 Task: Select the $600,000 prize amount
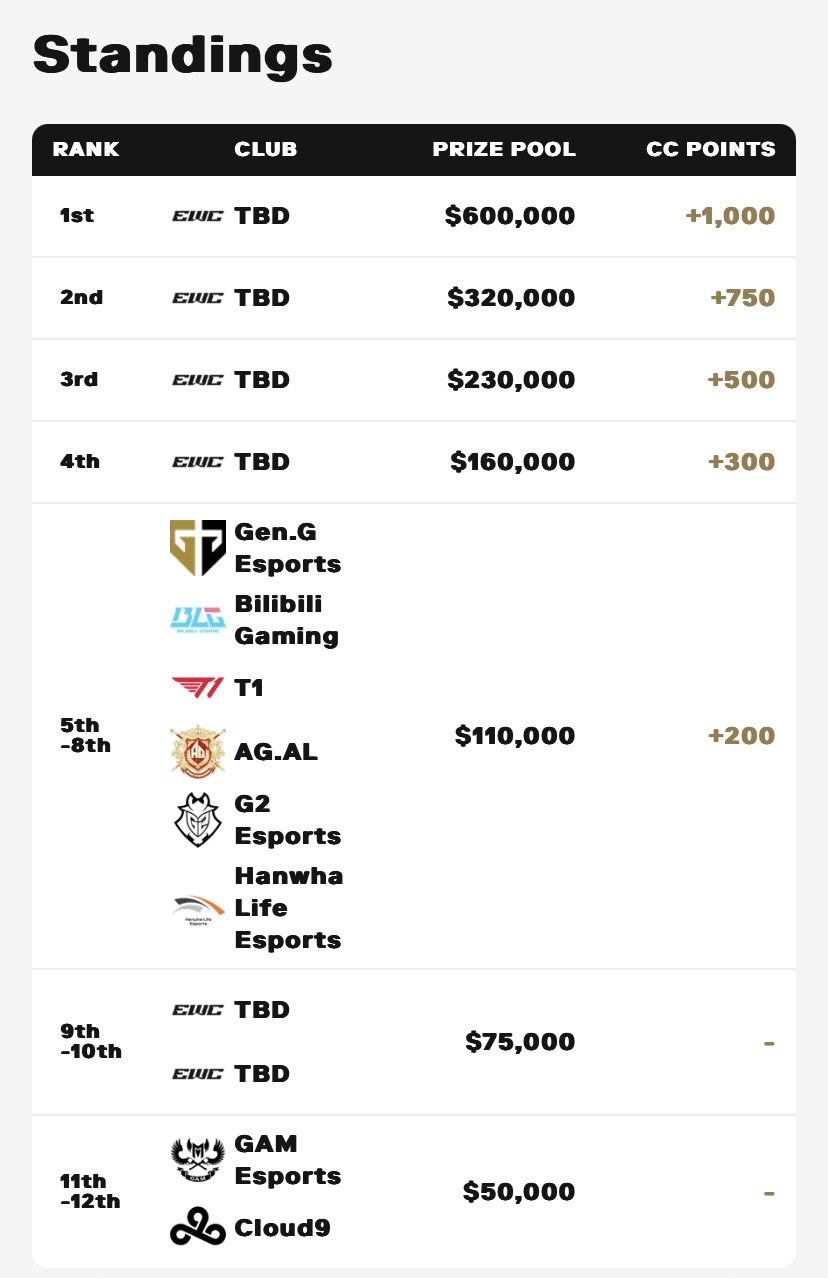(510, 216)
